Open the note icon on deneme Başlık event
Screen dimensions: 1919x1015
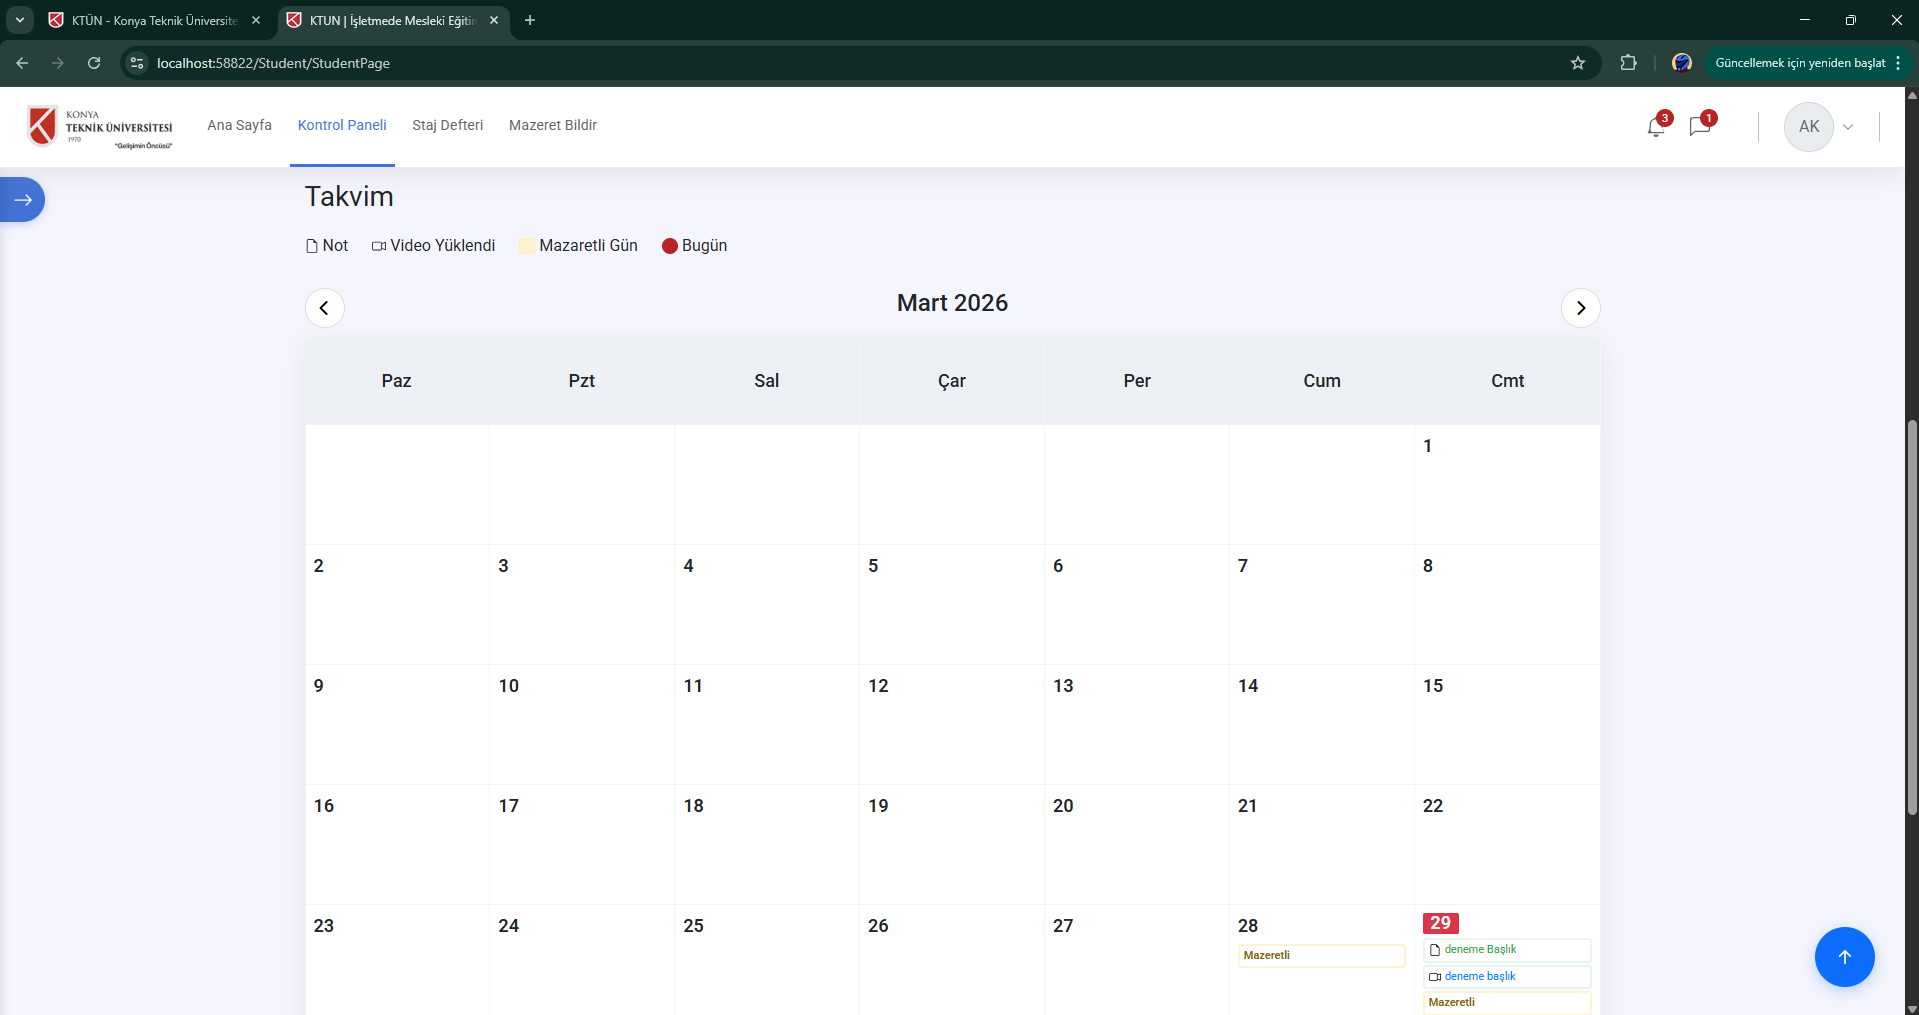pos(1434,950)
